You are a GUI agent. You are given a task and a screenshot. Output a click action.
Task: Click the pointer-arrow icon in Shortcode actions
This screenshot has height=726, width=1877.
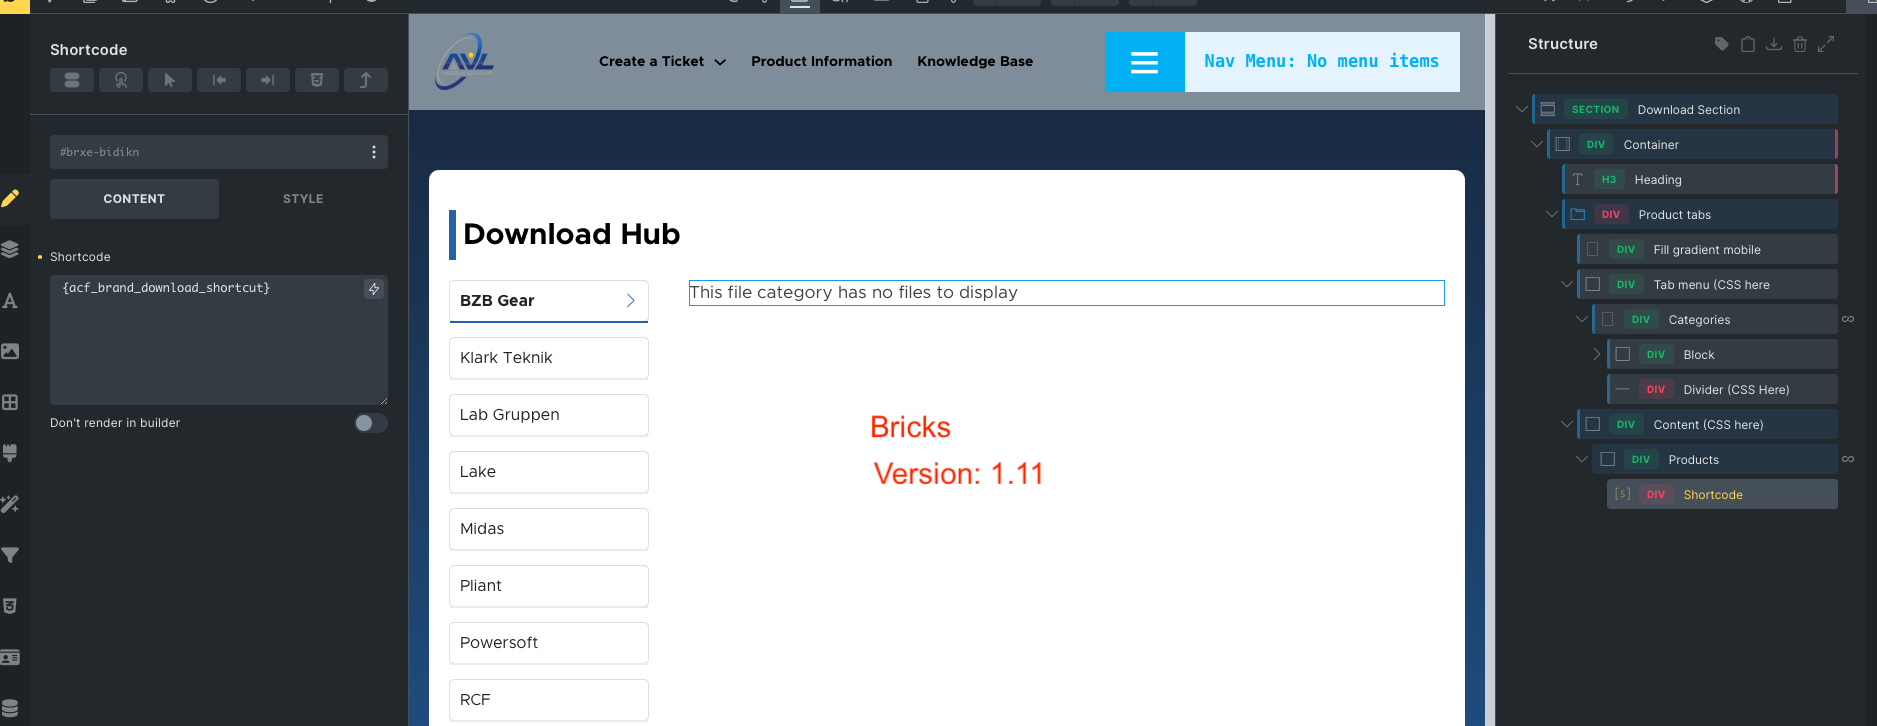[x=170, y=80]
